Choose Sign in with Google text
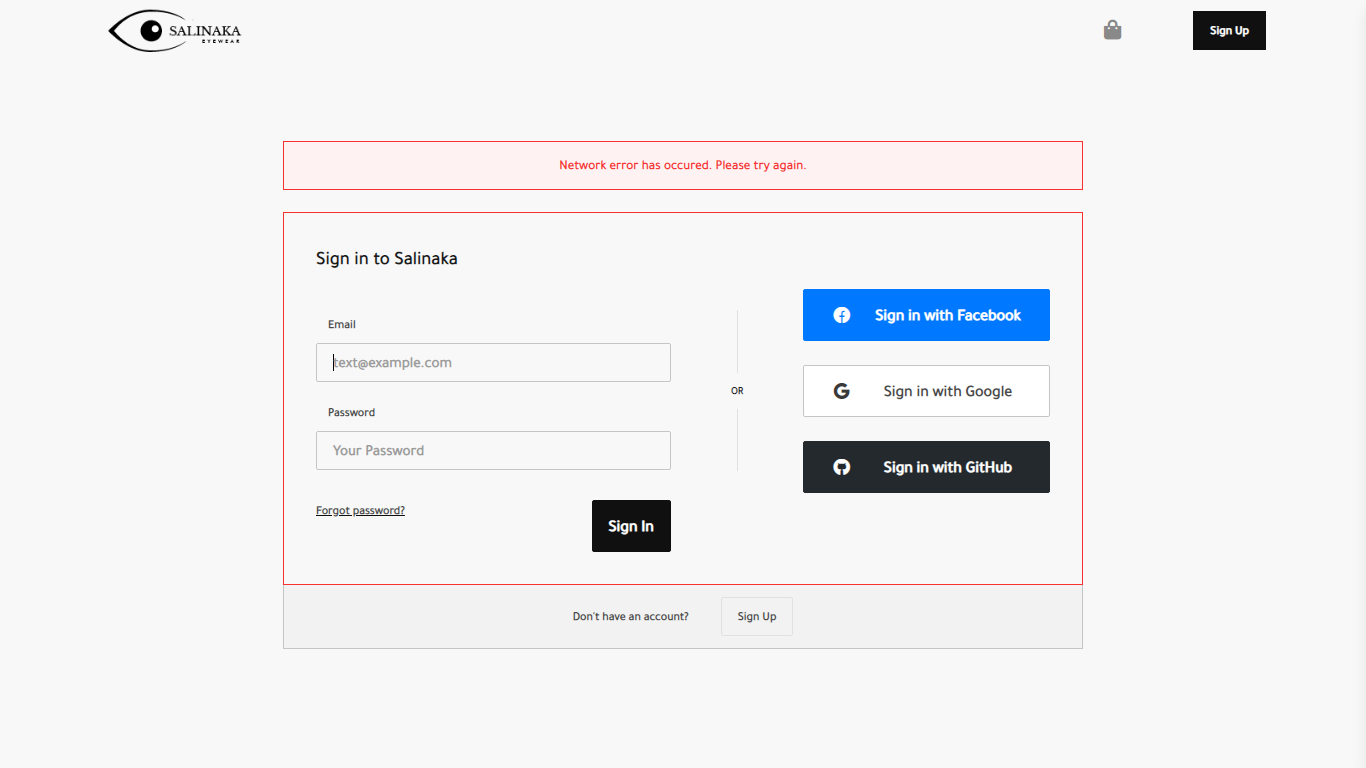The image size is (1366, 768). point(947,391)
